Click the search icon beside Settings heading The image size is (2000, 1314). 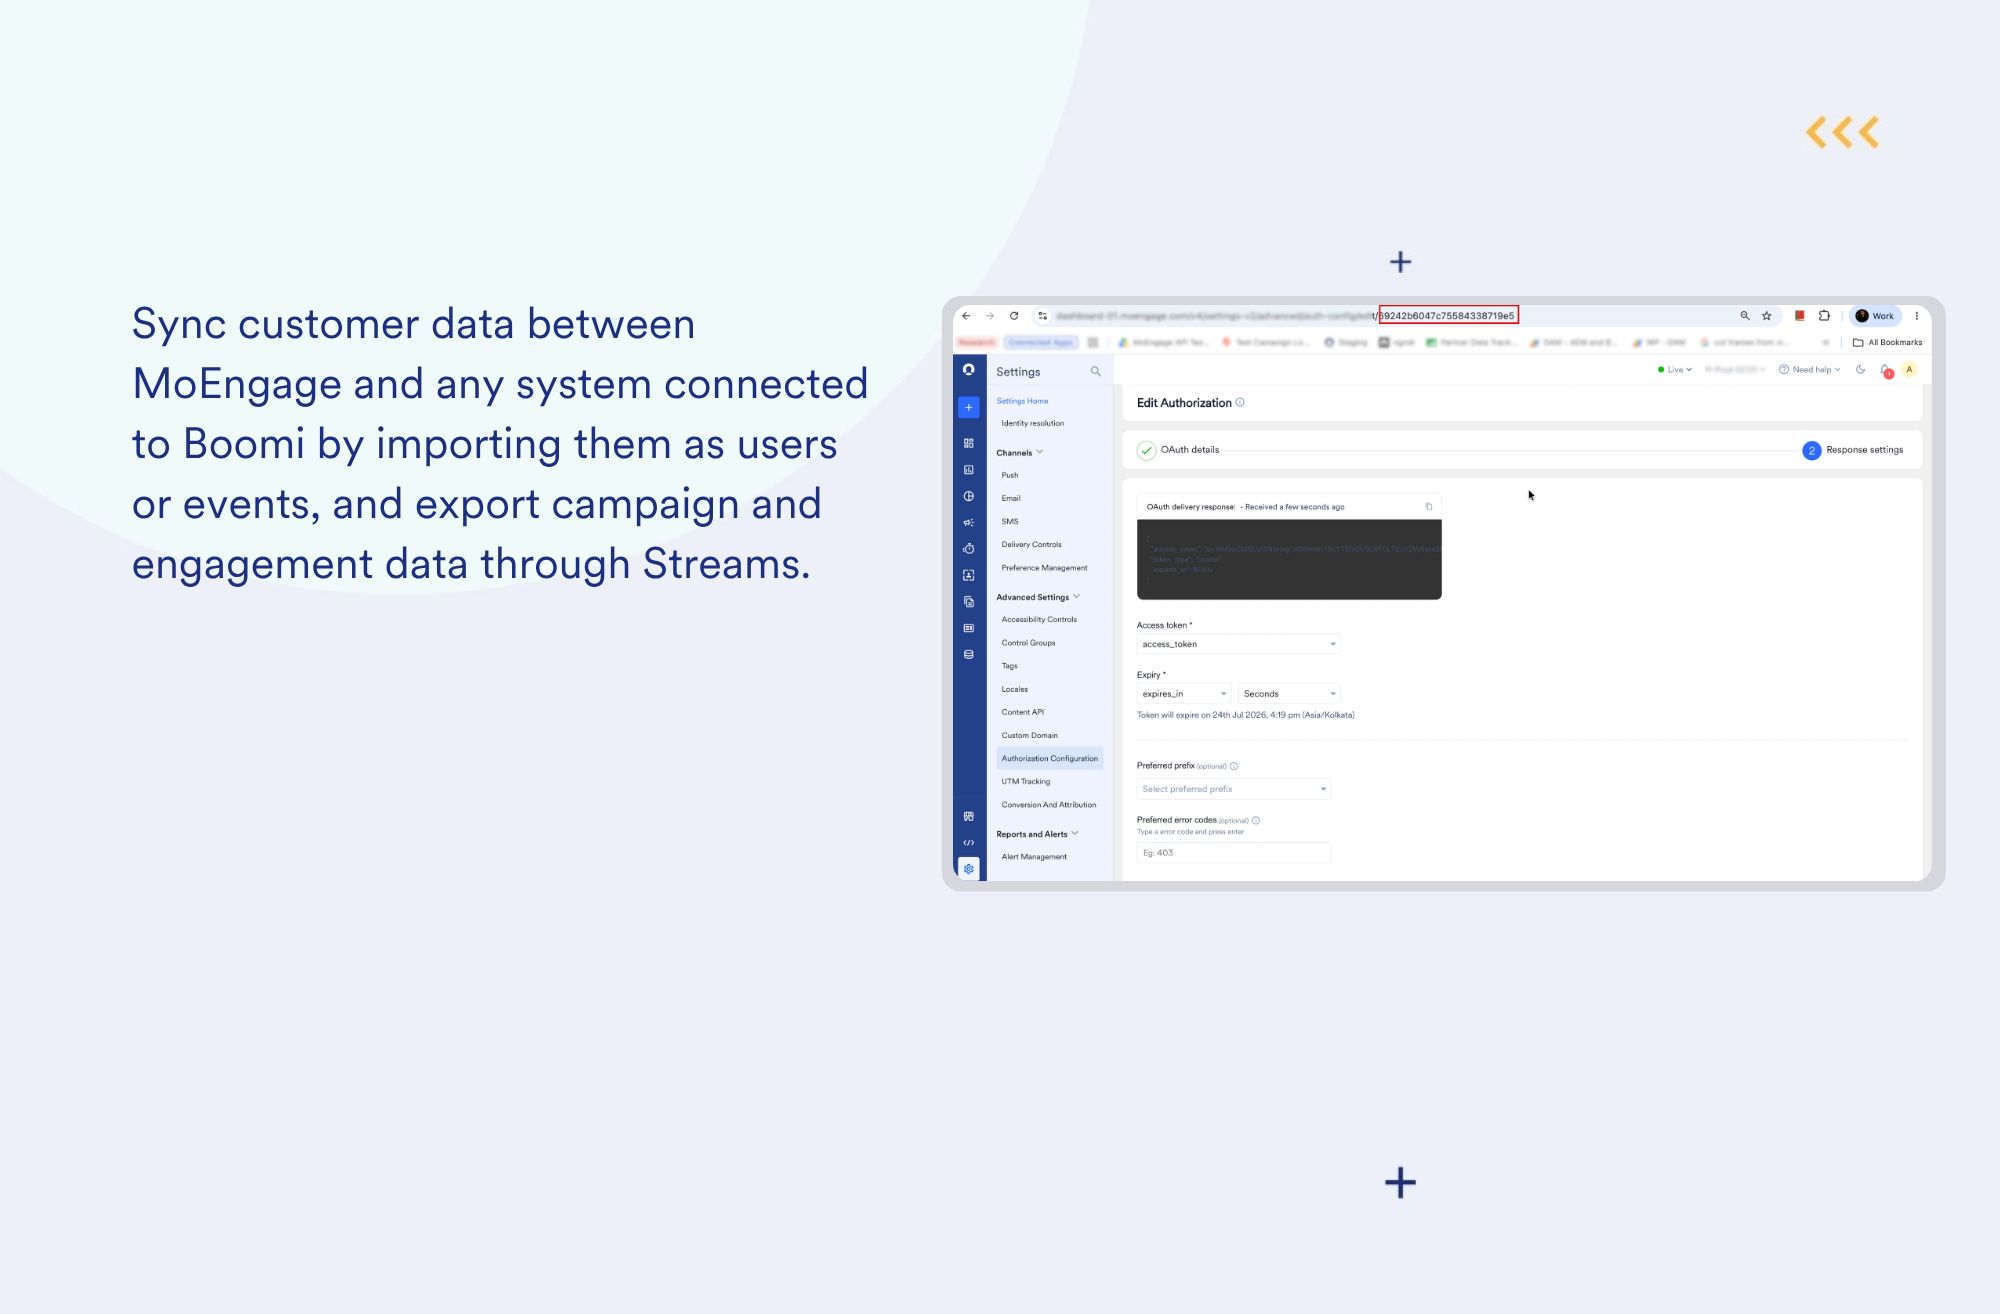[x=1095, y=371]
